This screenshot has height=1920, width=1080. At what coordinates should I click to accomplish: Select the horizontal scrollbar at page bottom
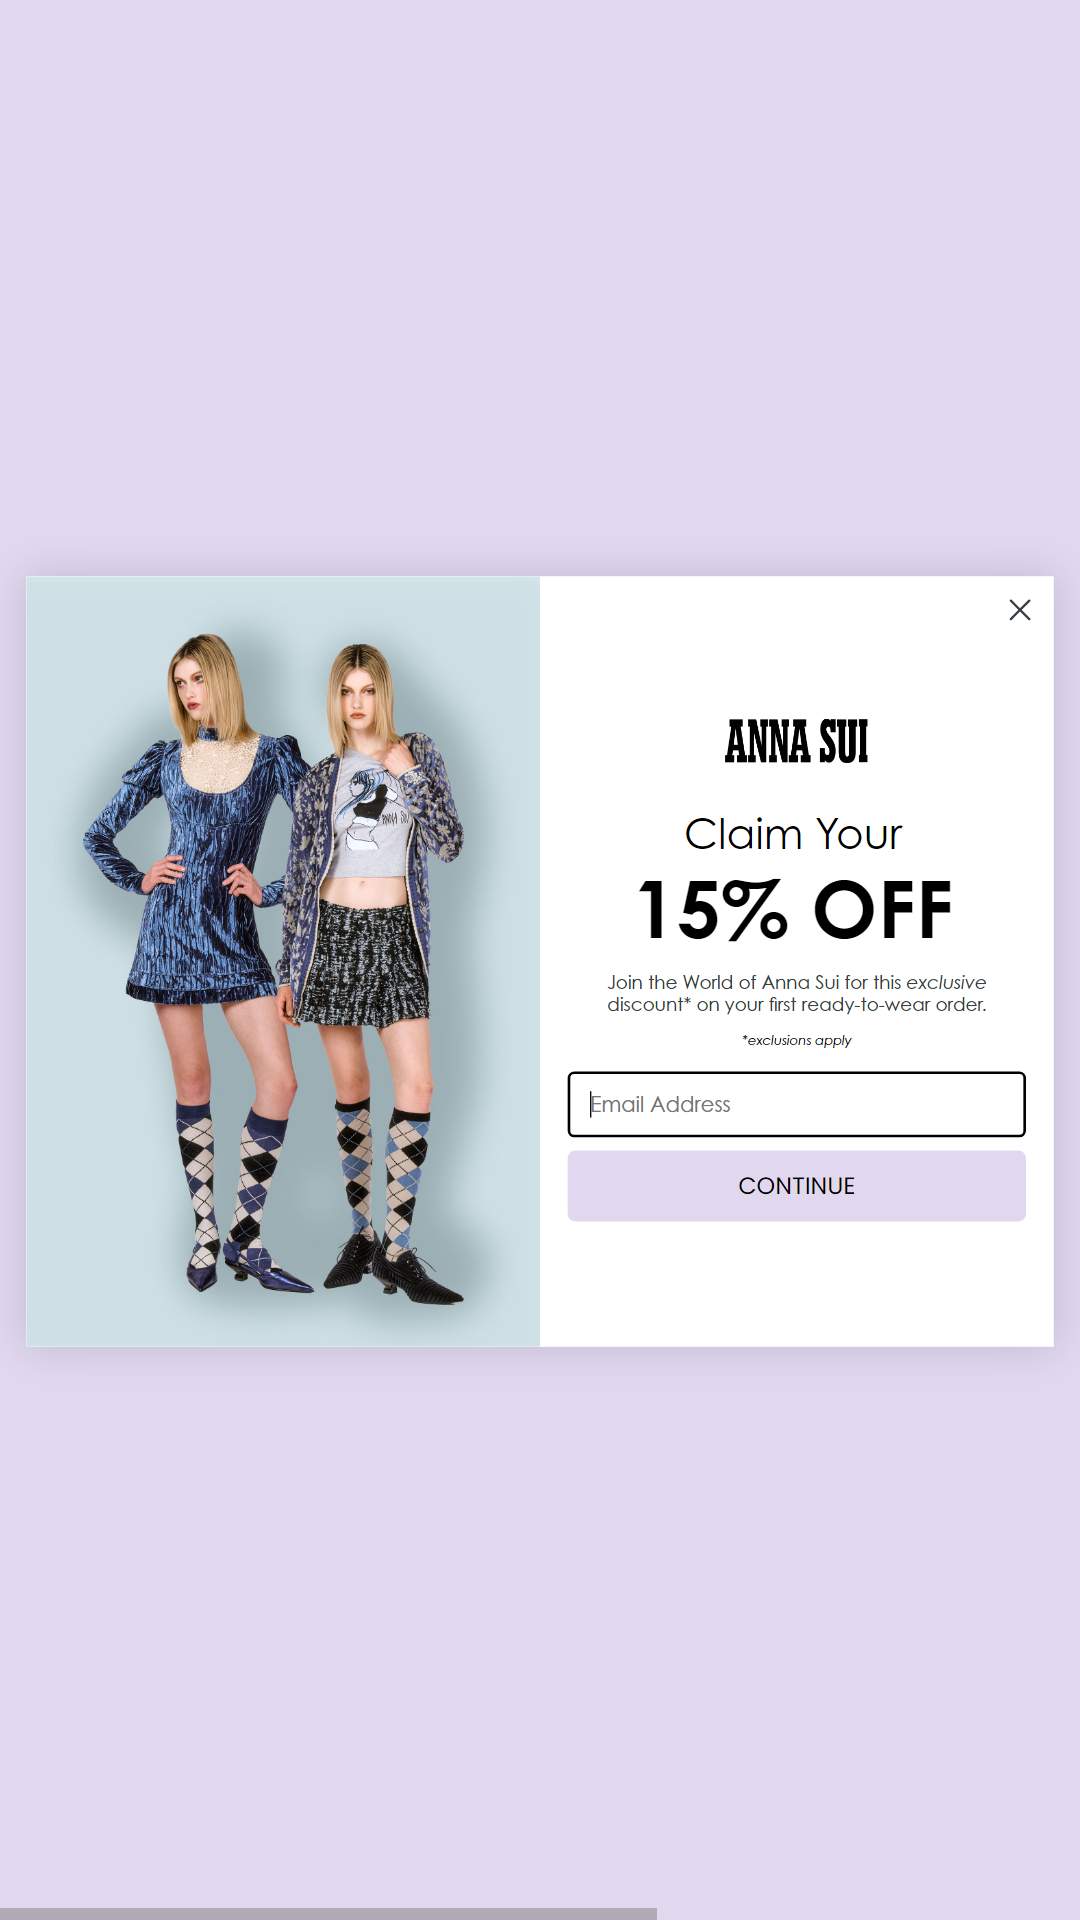click(328, 1913)
